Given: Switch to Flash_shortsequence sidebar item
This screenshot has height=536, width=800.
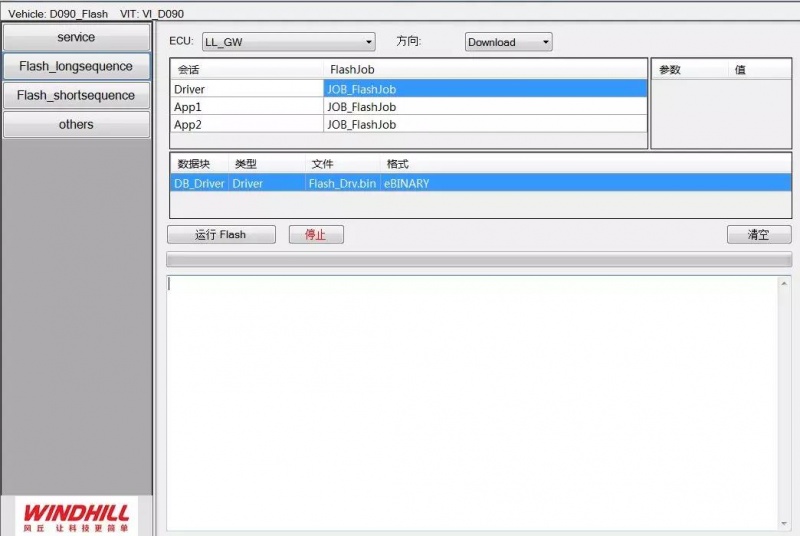Looking at the screenshot, I should coord(76,95).
